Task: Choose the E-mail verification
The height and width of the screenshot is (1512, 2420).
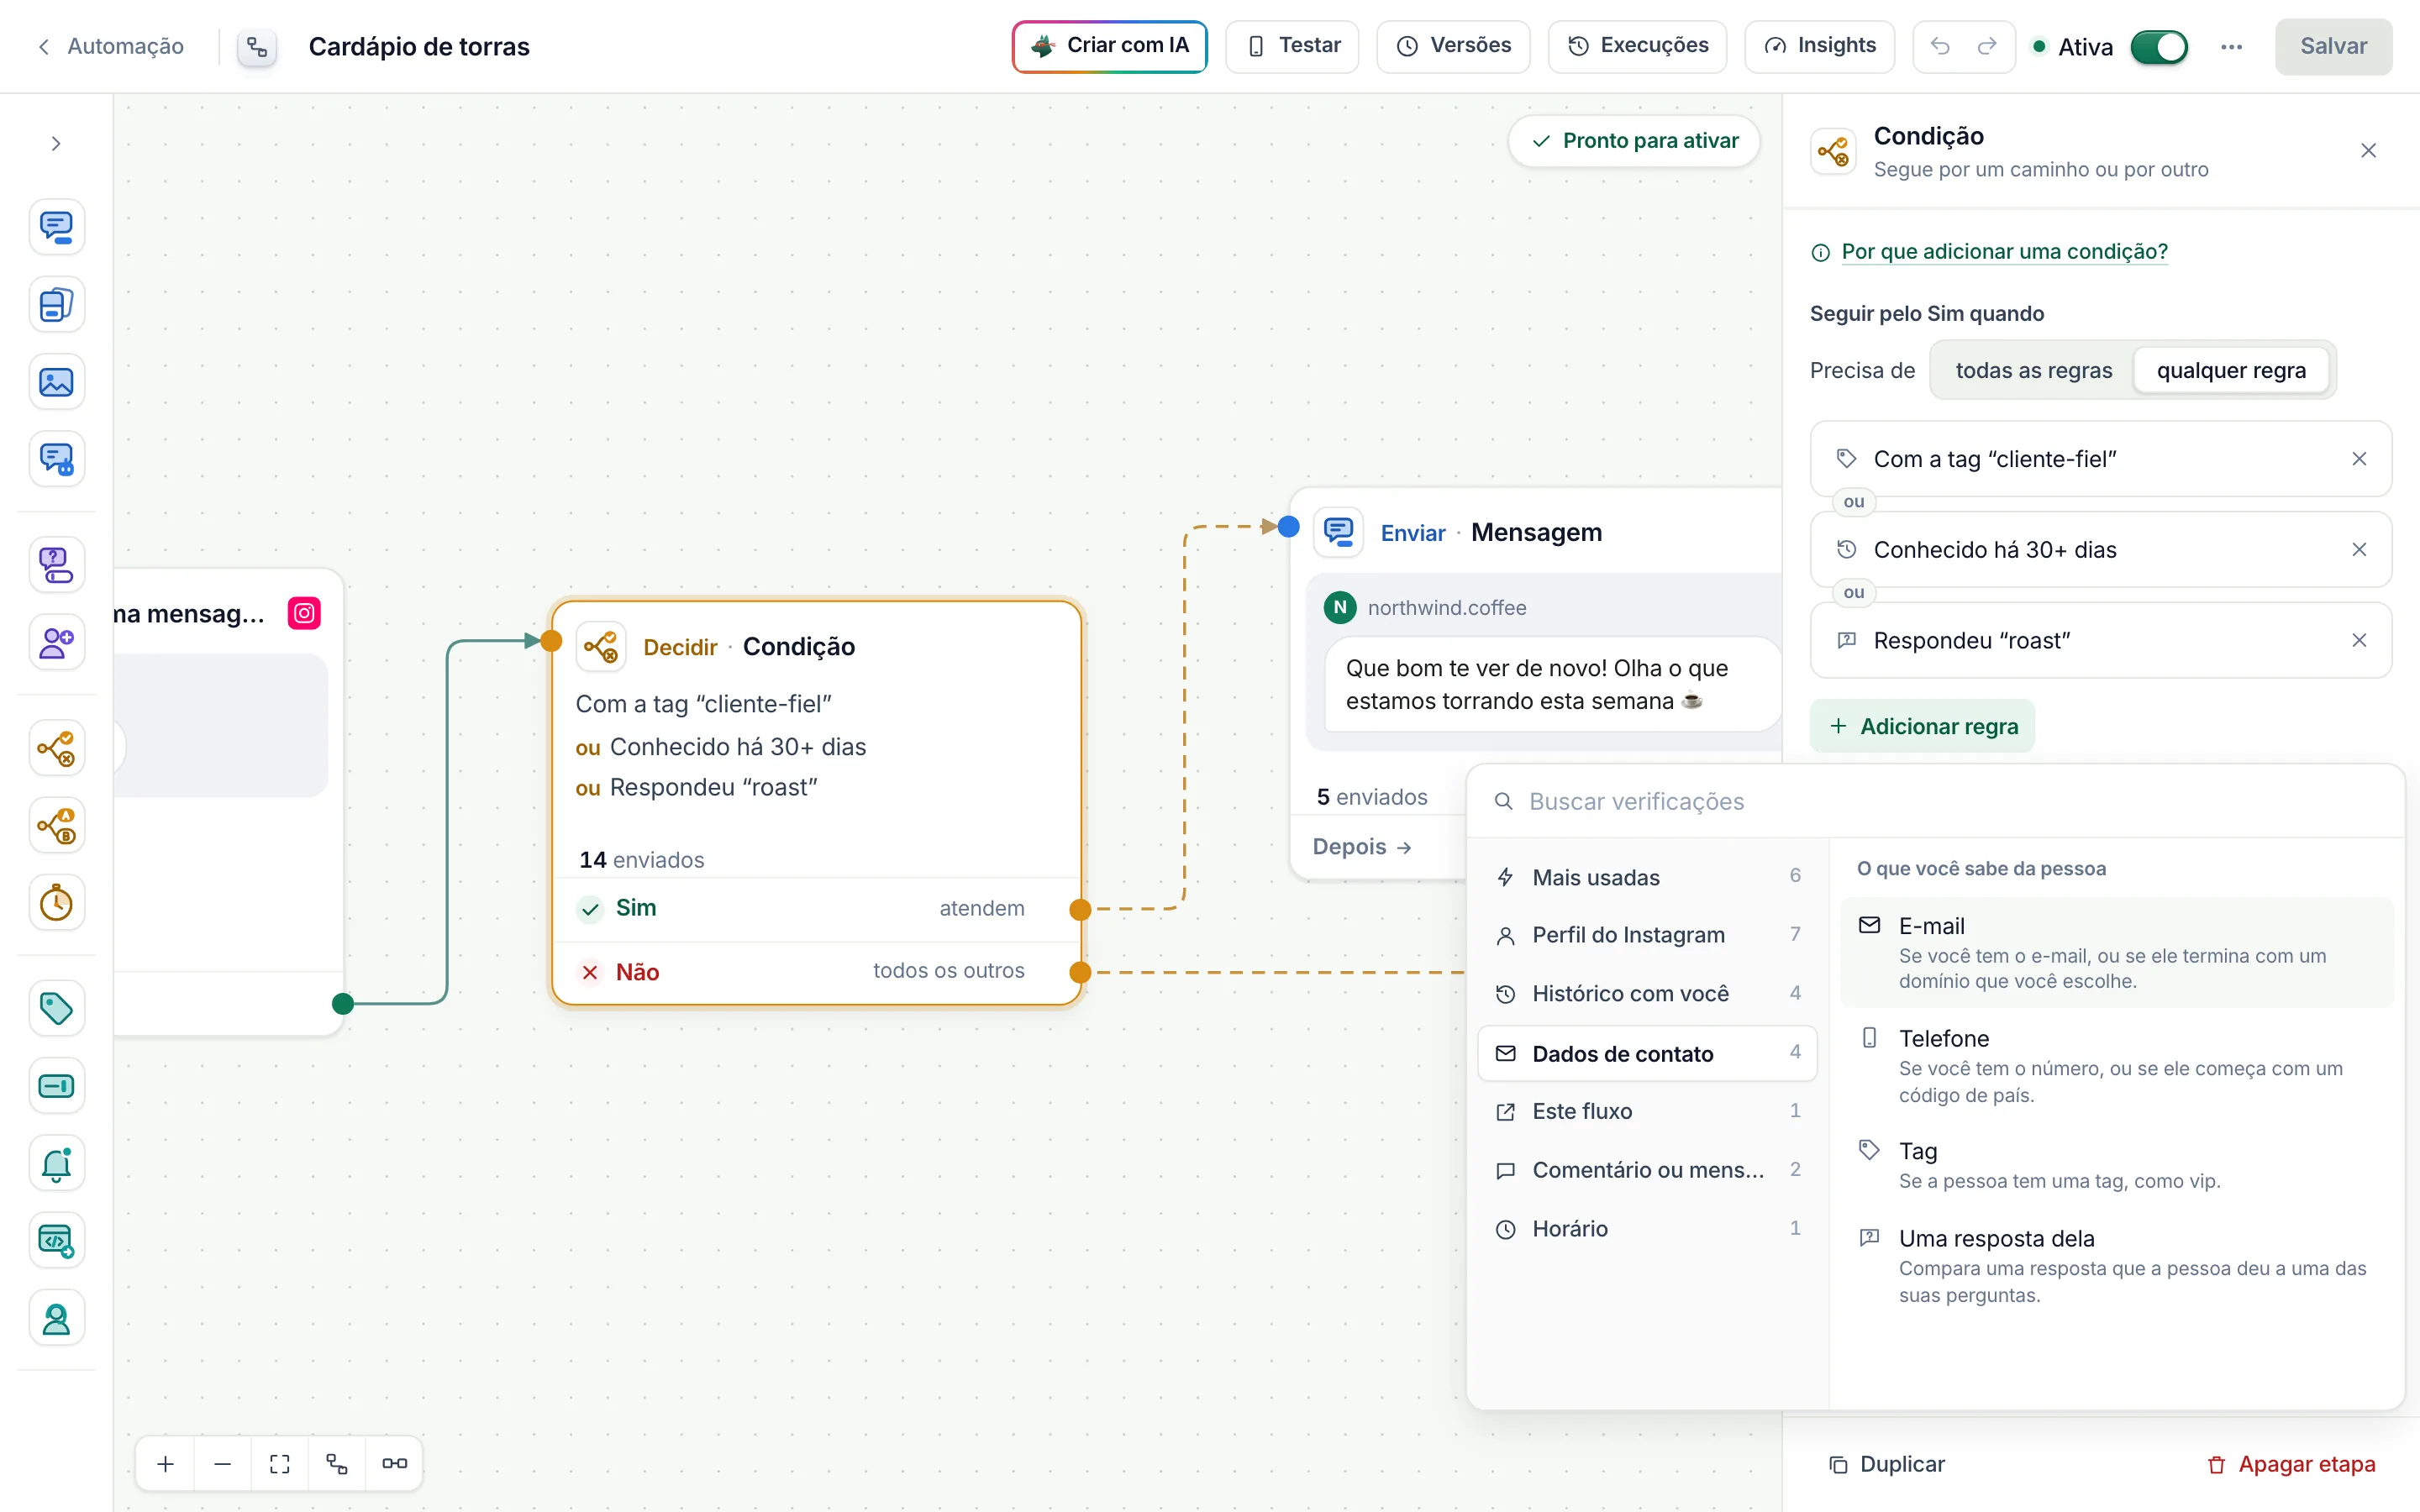Action: [2116, 952]
